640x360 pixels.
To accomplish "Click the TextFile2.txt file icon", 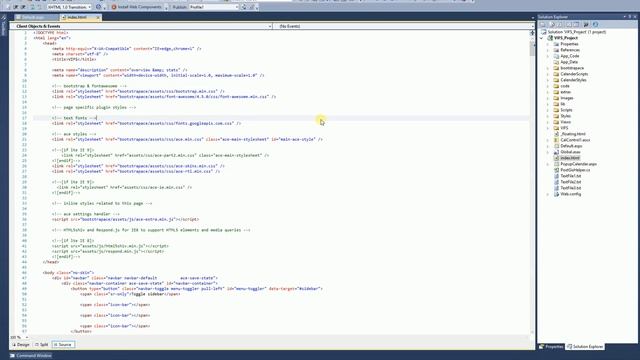I will (556, 182).
